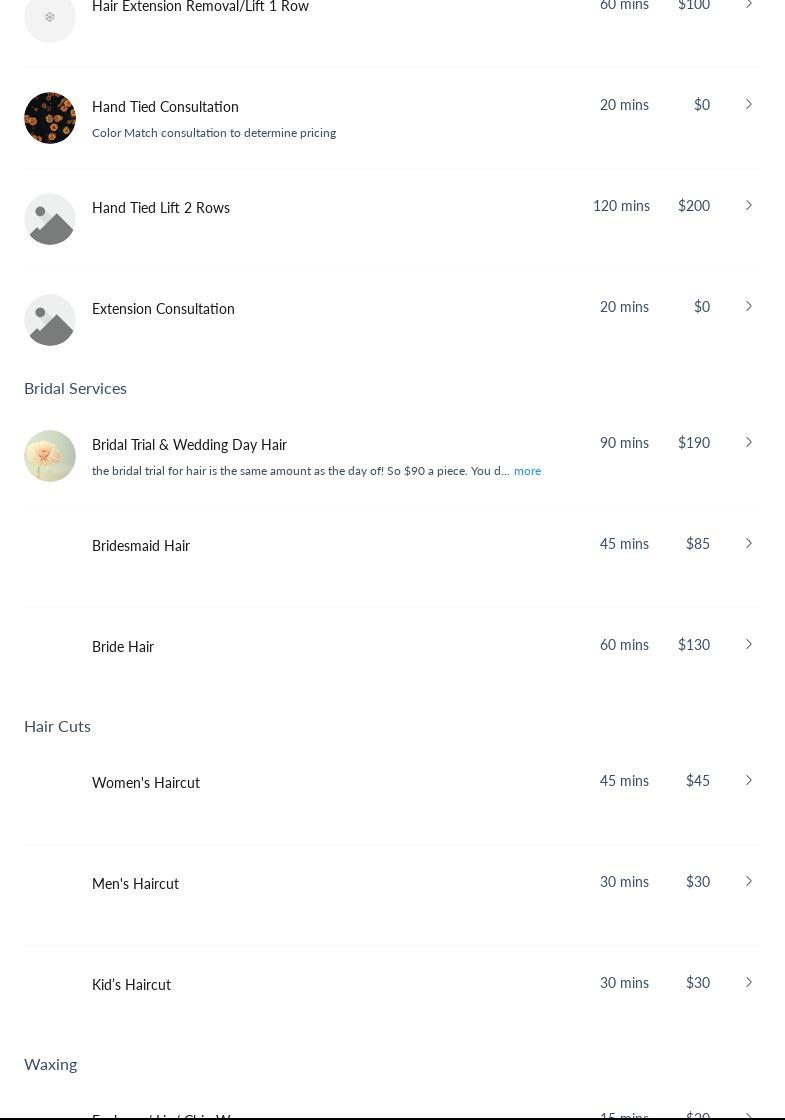
Task: Select Men's Haircut service name
Action: (135, 884)
